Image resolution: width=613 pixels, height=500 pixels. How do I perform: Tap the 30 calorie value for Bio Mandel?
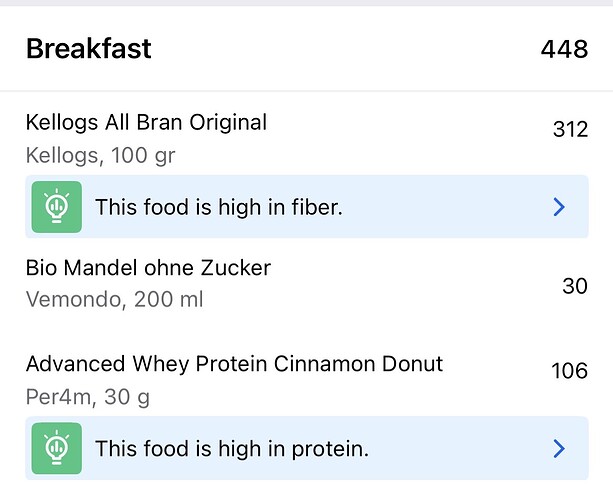[574, 286]
